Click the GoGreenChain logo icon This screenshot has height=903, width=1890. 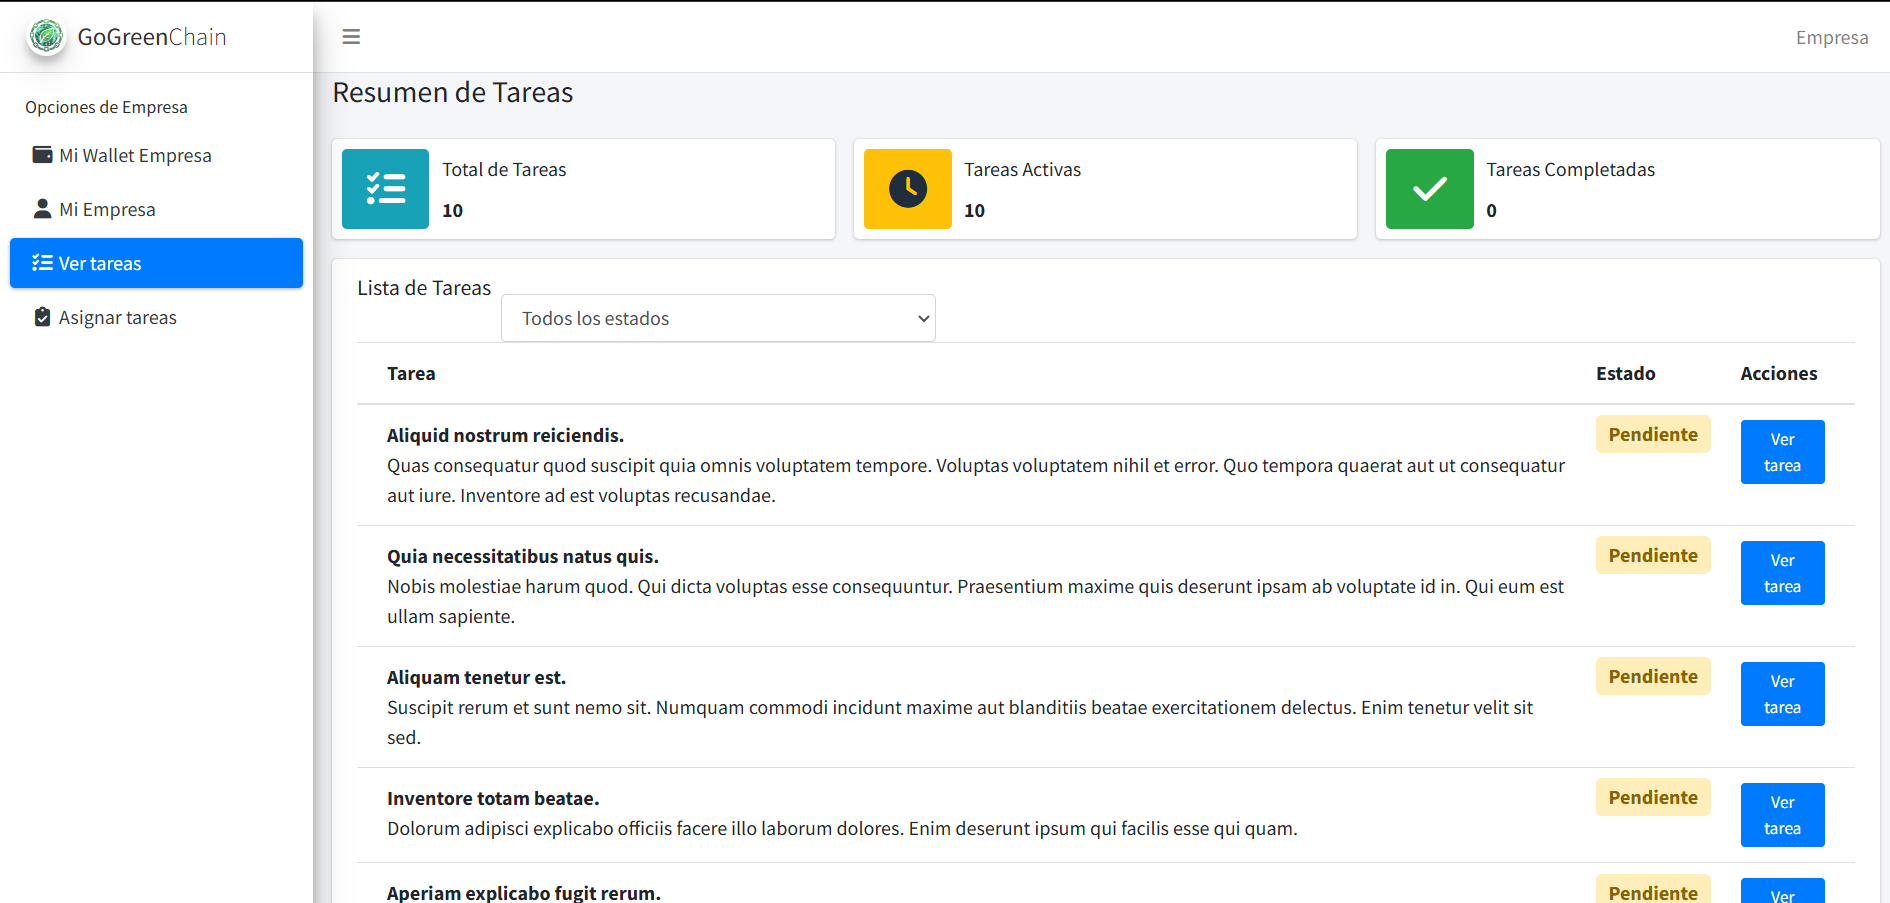pyautogui.click(x=46, y=37)
